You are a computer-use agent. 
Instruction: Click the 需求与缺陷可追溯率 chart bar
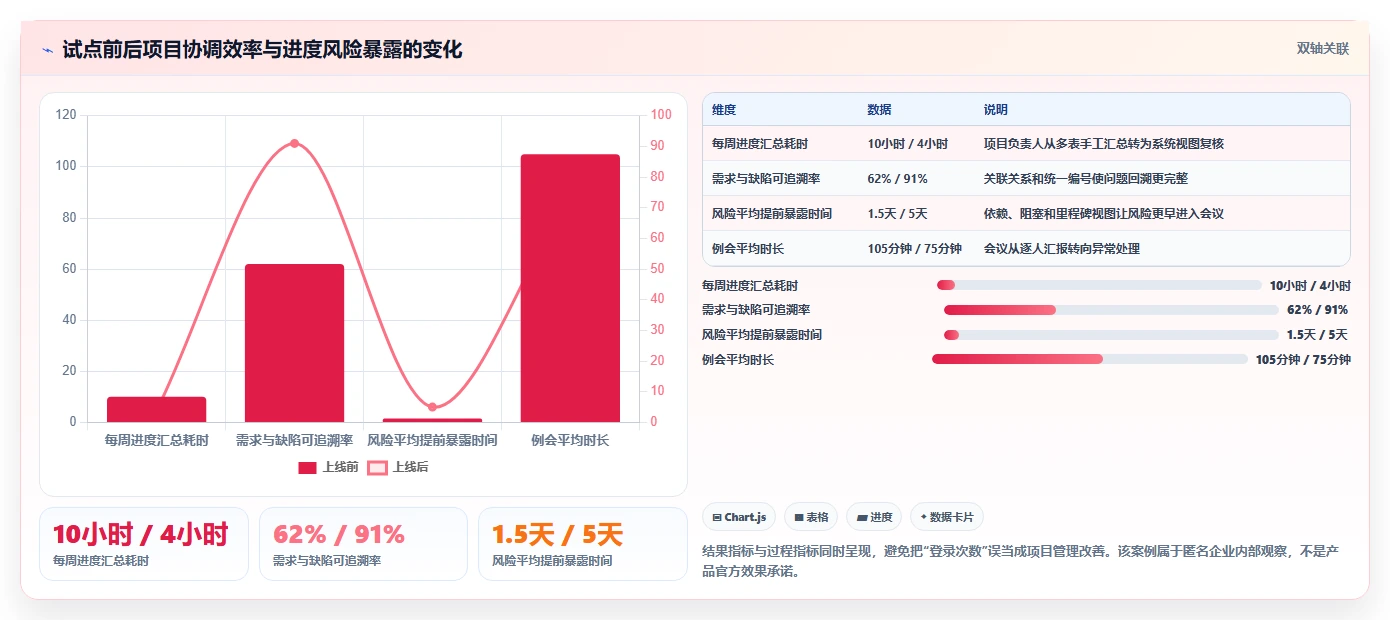coord(294,343)
